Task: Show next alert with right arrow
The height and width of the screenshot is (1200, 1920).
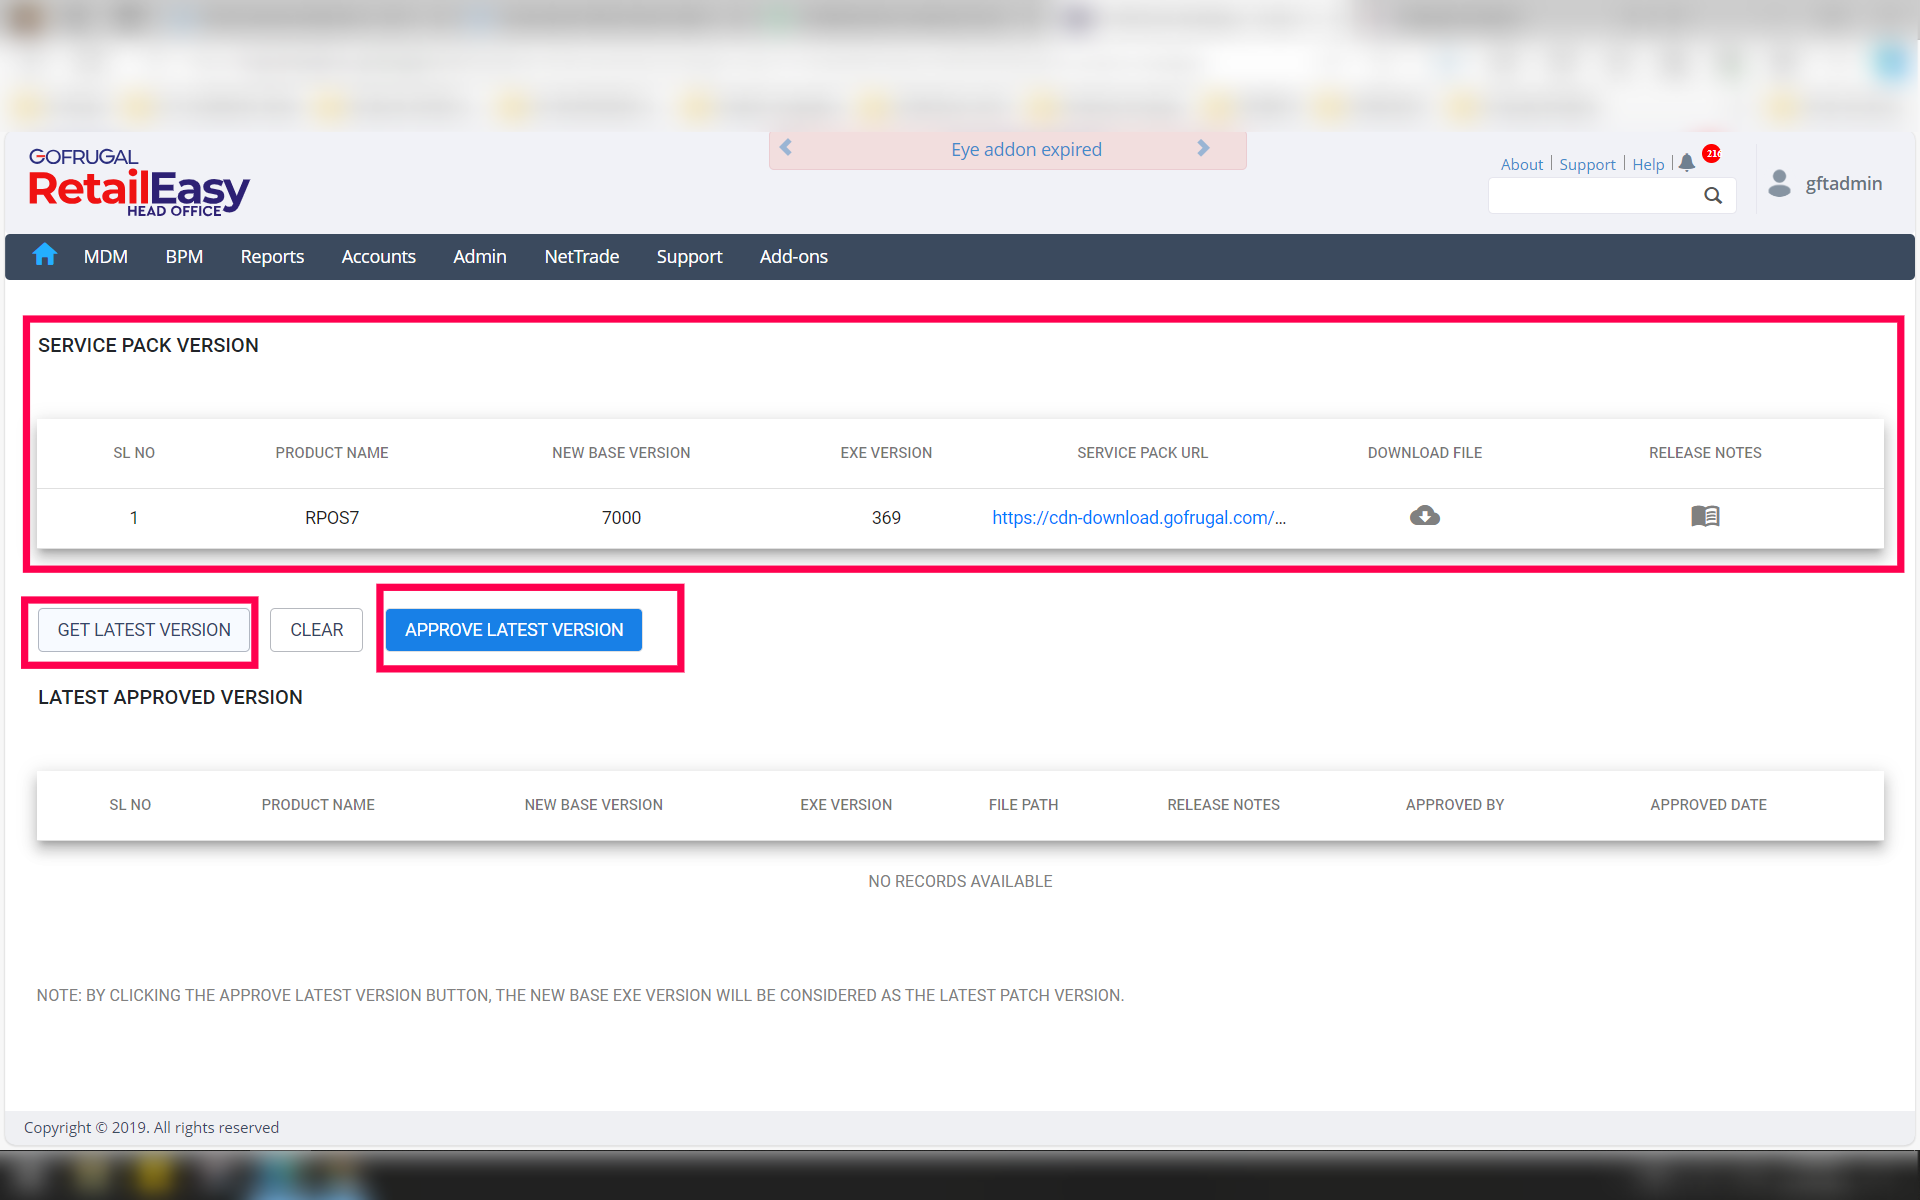Action: (x=1203, y=148)
